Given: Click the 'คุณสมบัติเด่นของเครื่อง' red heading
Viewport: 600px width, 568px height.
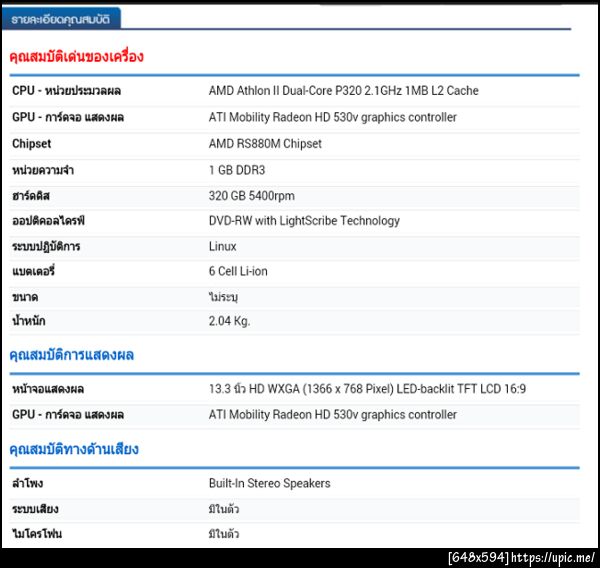Looking at the screenshot, I should pyautogui.click(x=77, y=57).
